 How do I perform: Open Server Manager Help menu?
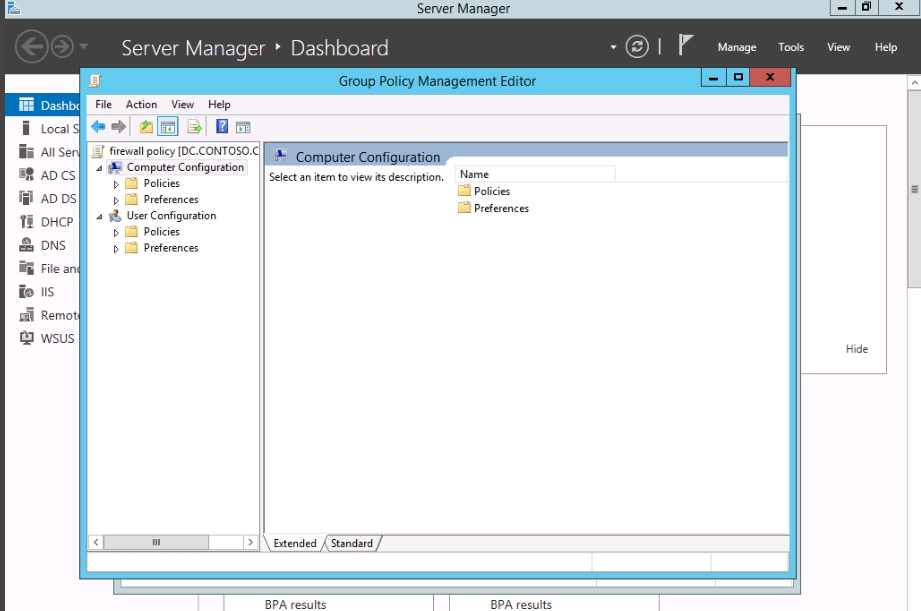pos(885,47)
